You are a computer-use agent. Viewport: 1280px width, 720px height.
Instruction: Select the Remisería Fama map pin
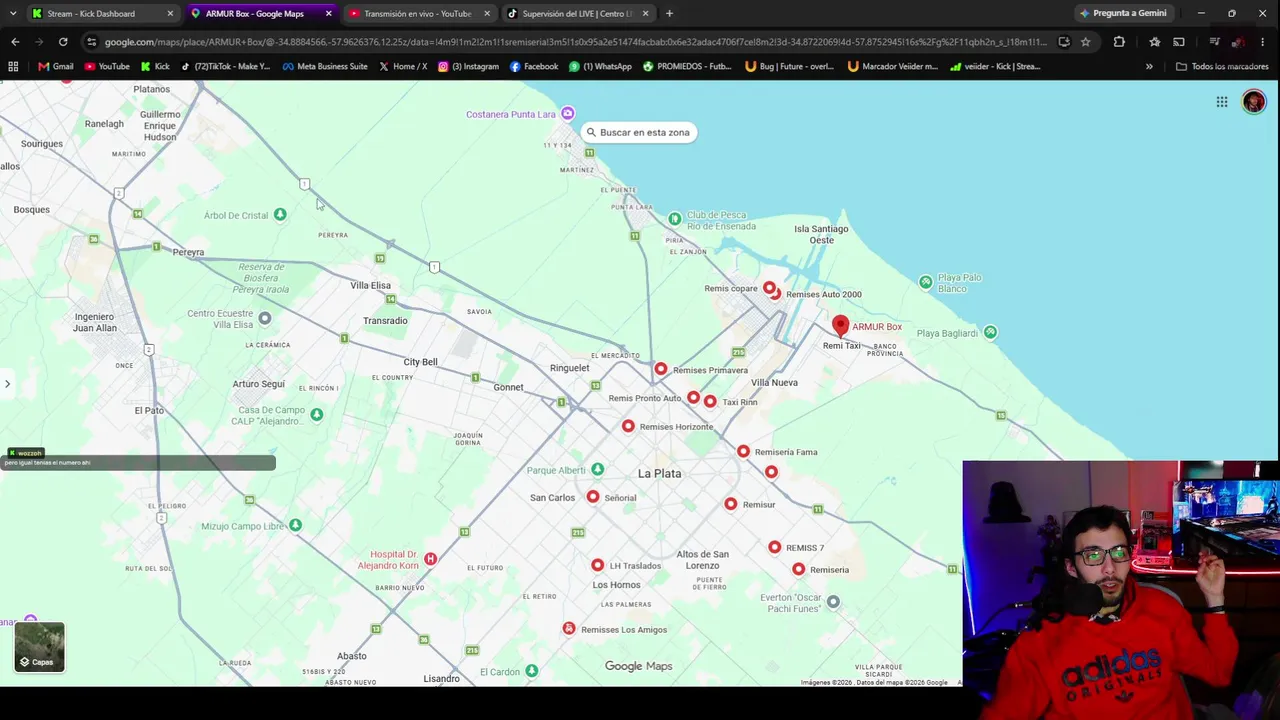coord(743,451)
